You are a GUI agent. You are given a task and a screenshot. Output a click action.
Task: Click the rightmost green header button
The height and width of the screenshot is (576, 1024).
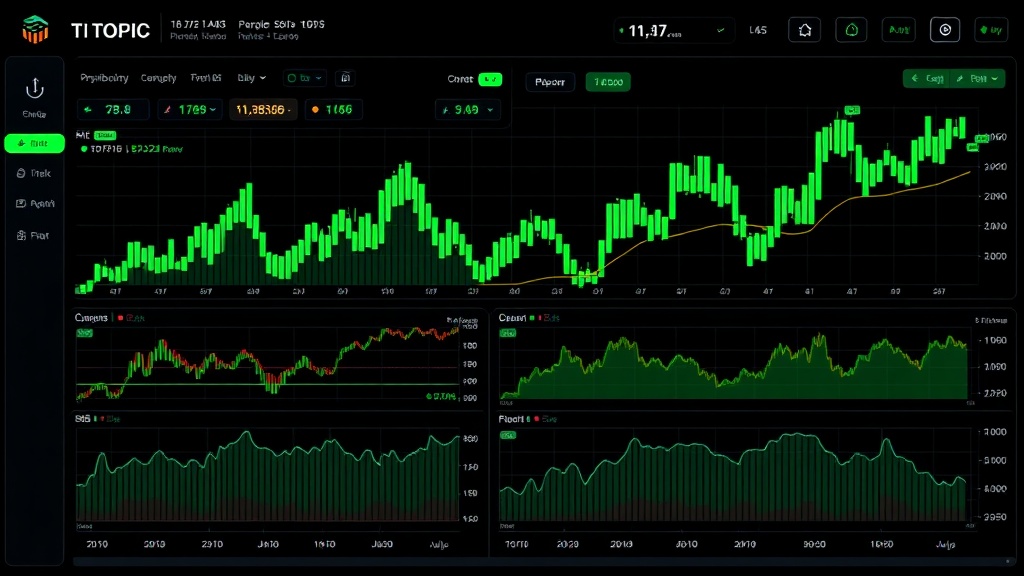991,30
